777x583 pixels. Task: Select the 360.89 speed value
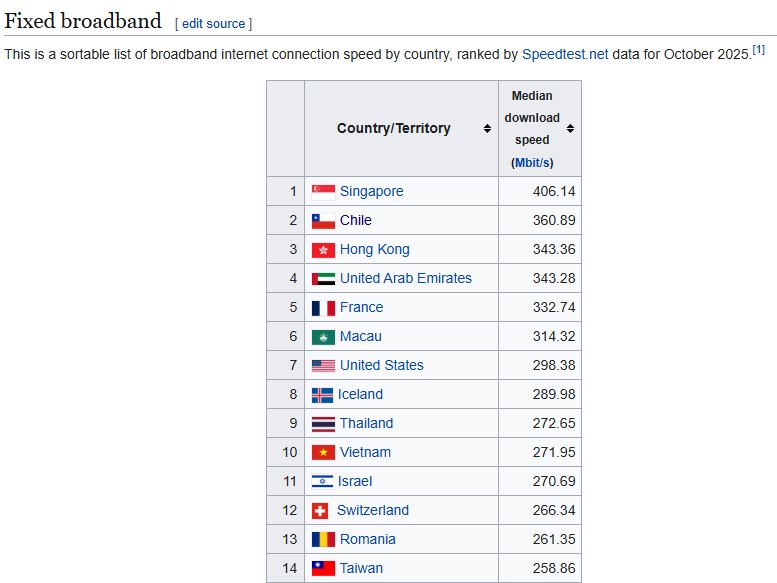(554, 220)
